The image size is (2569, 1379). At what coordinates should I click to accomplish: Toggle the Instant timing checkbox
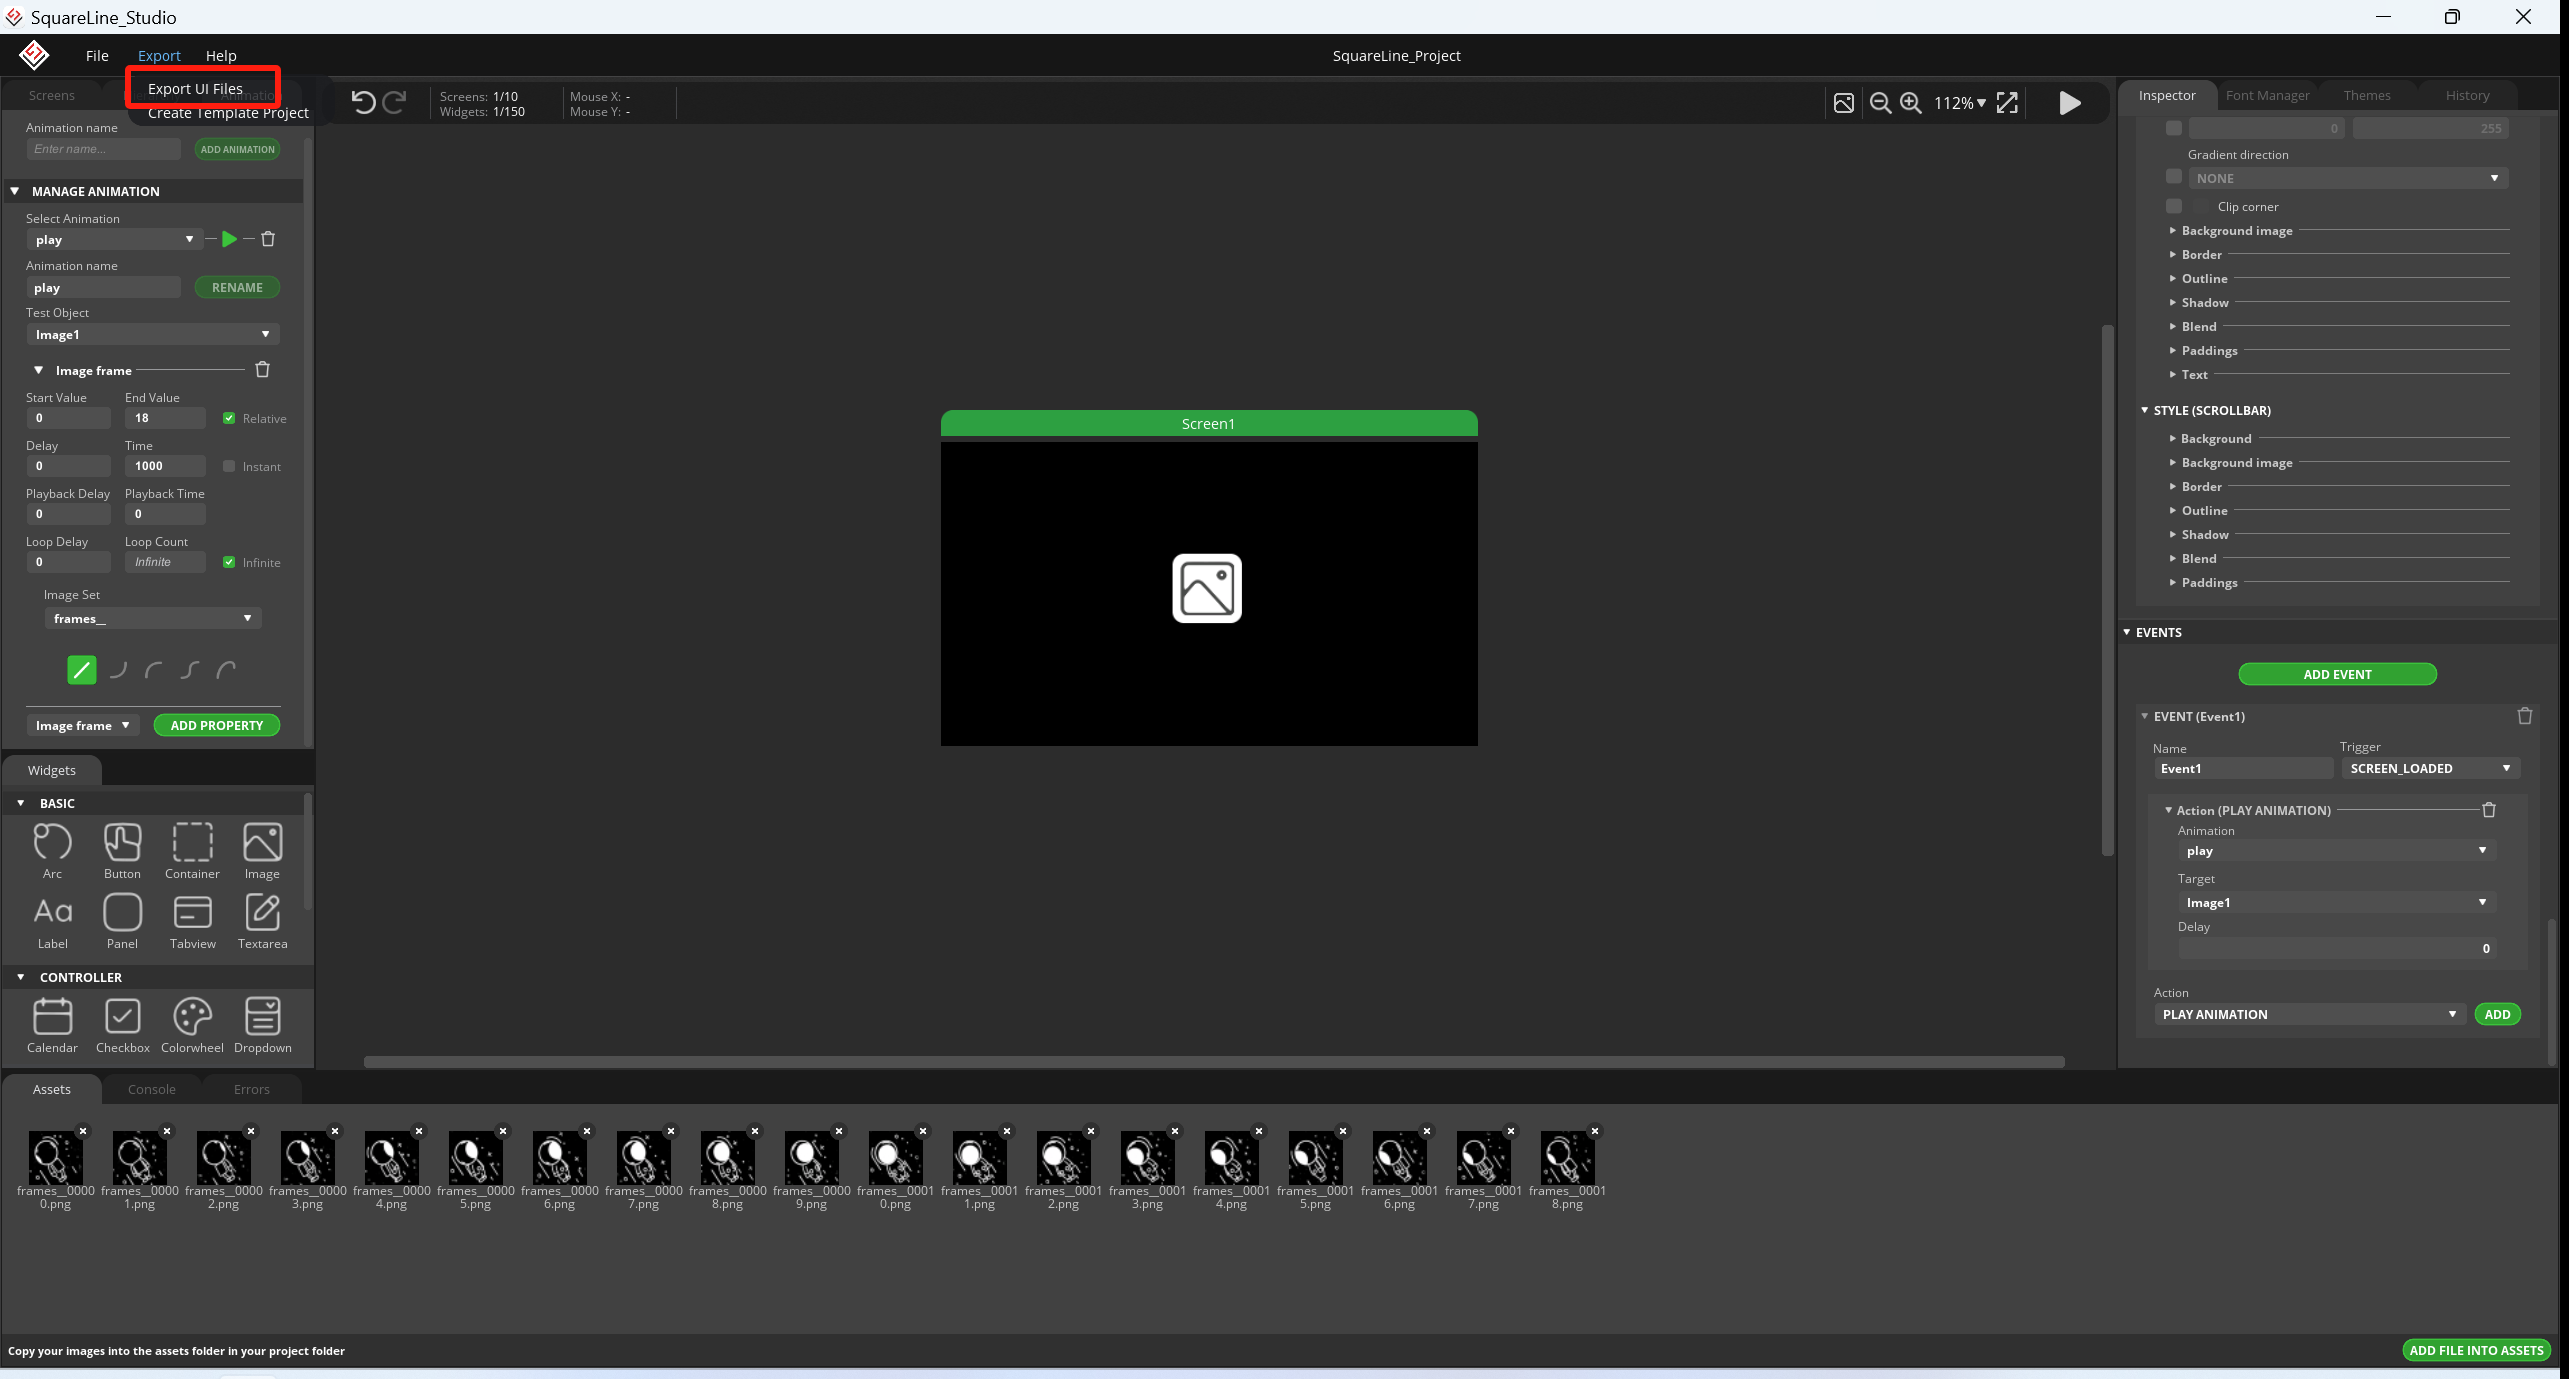coord(229,465)
